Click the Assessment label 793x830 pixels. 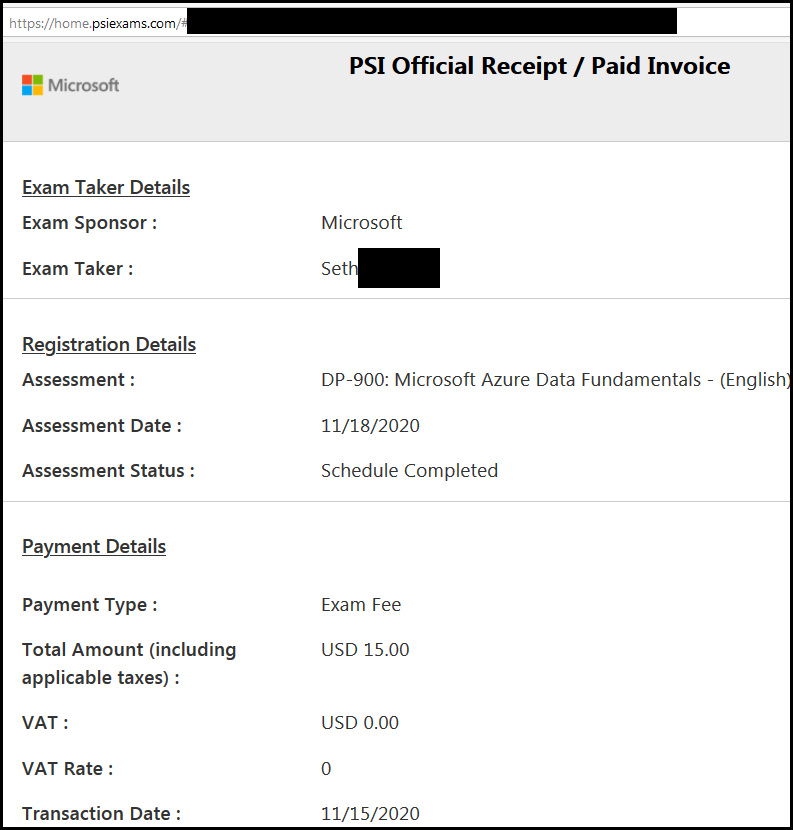click(x=78, y=380)
